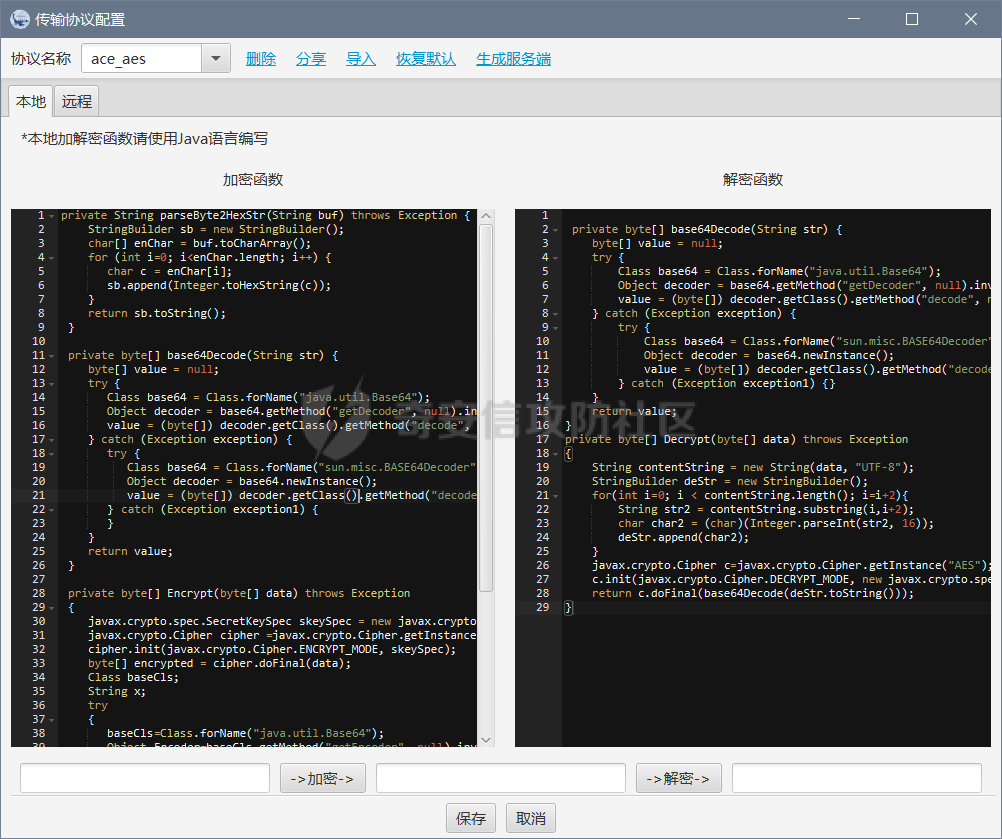
Task: Click the 恢复默认 link
Action: point(426,59)
